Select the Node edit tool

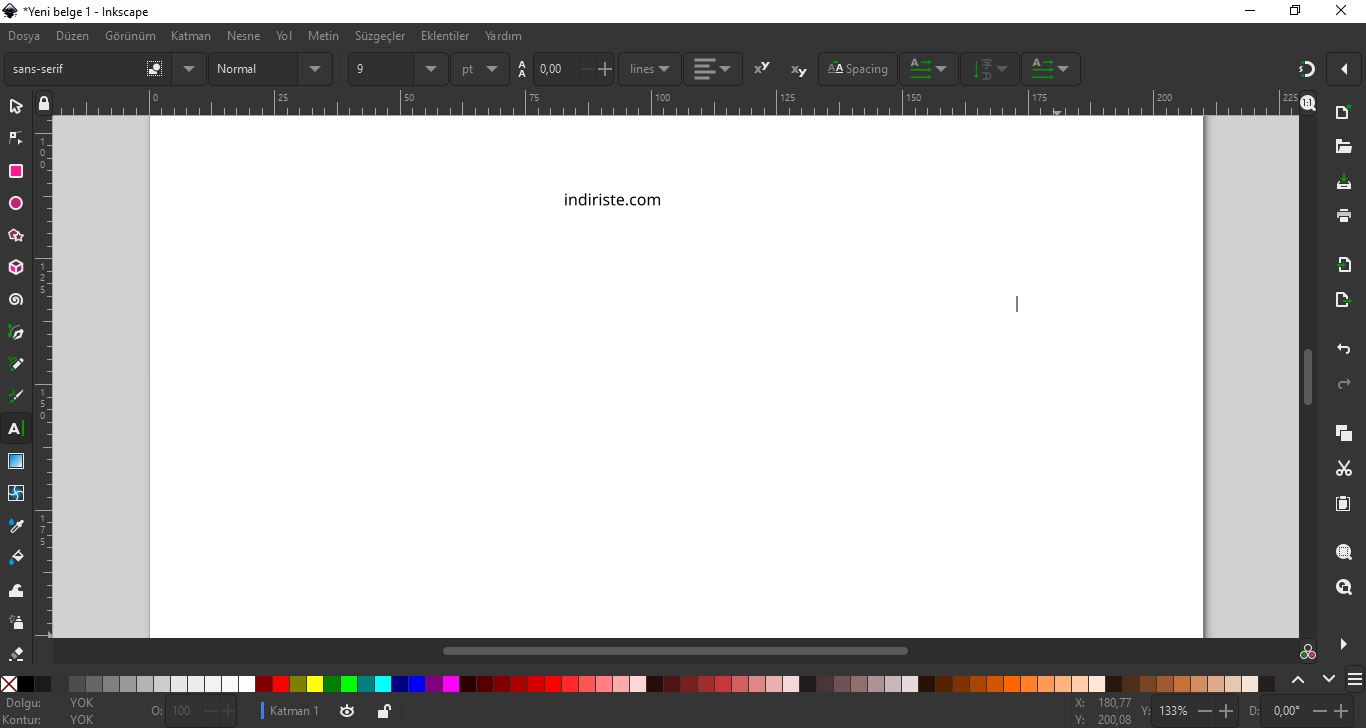(16, 138)
